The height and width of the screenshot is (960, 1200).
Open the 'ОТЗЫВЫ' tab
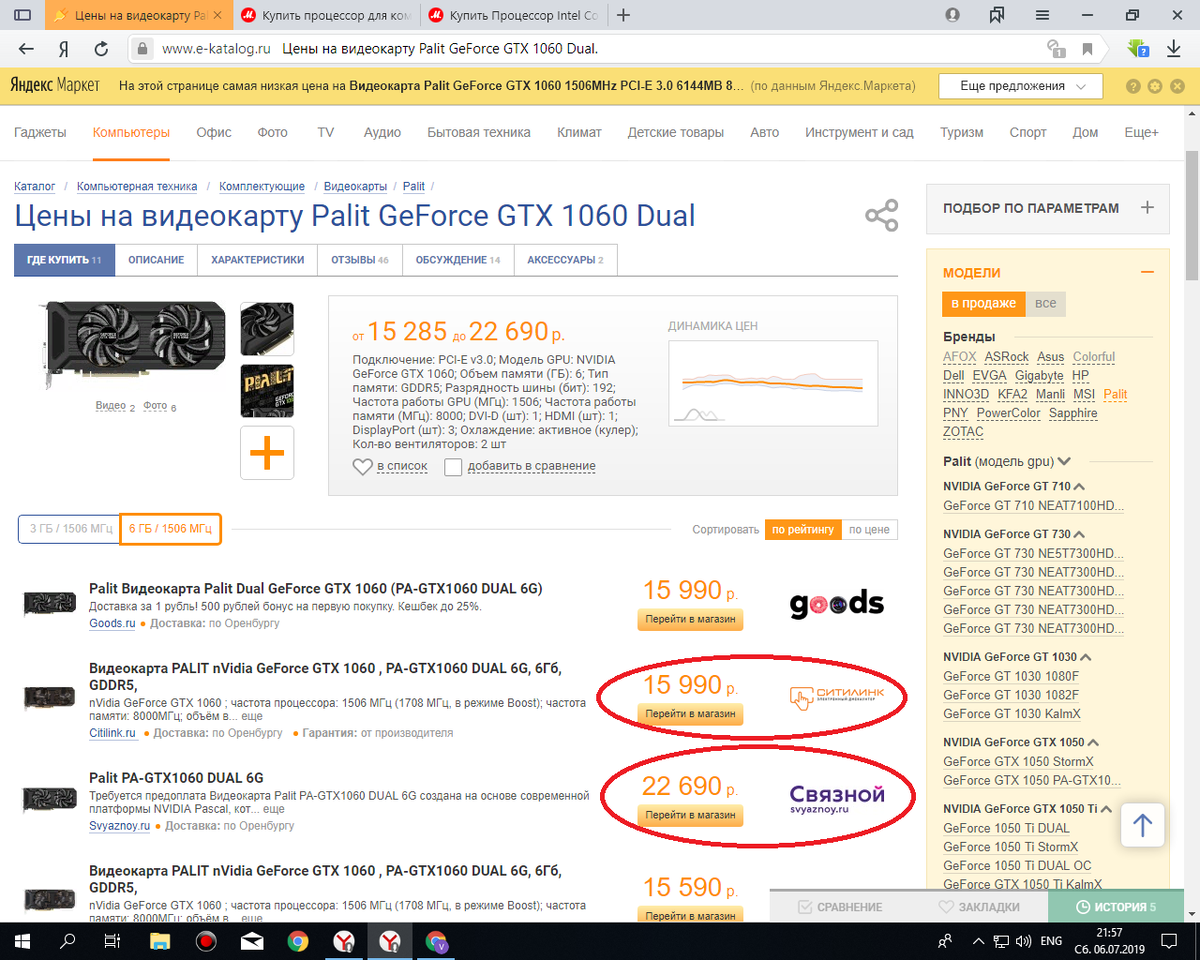[359, 260]
